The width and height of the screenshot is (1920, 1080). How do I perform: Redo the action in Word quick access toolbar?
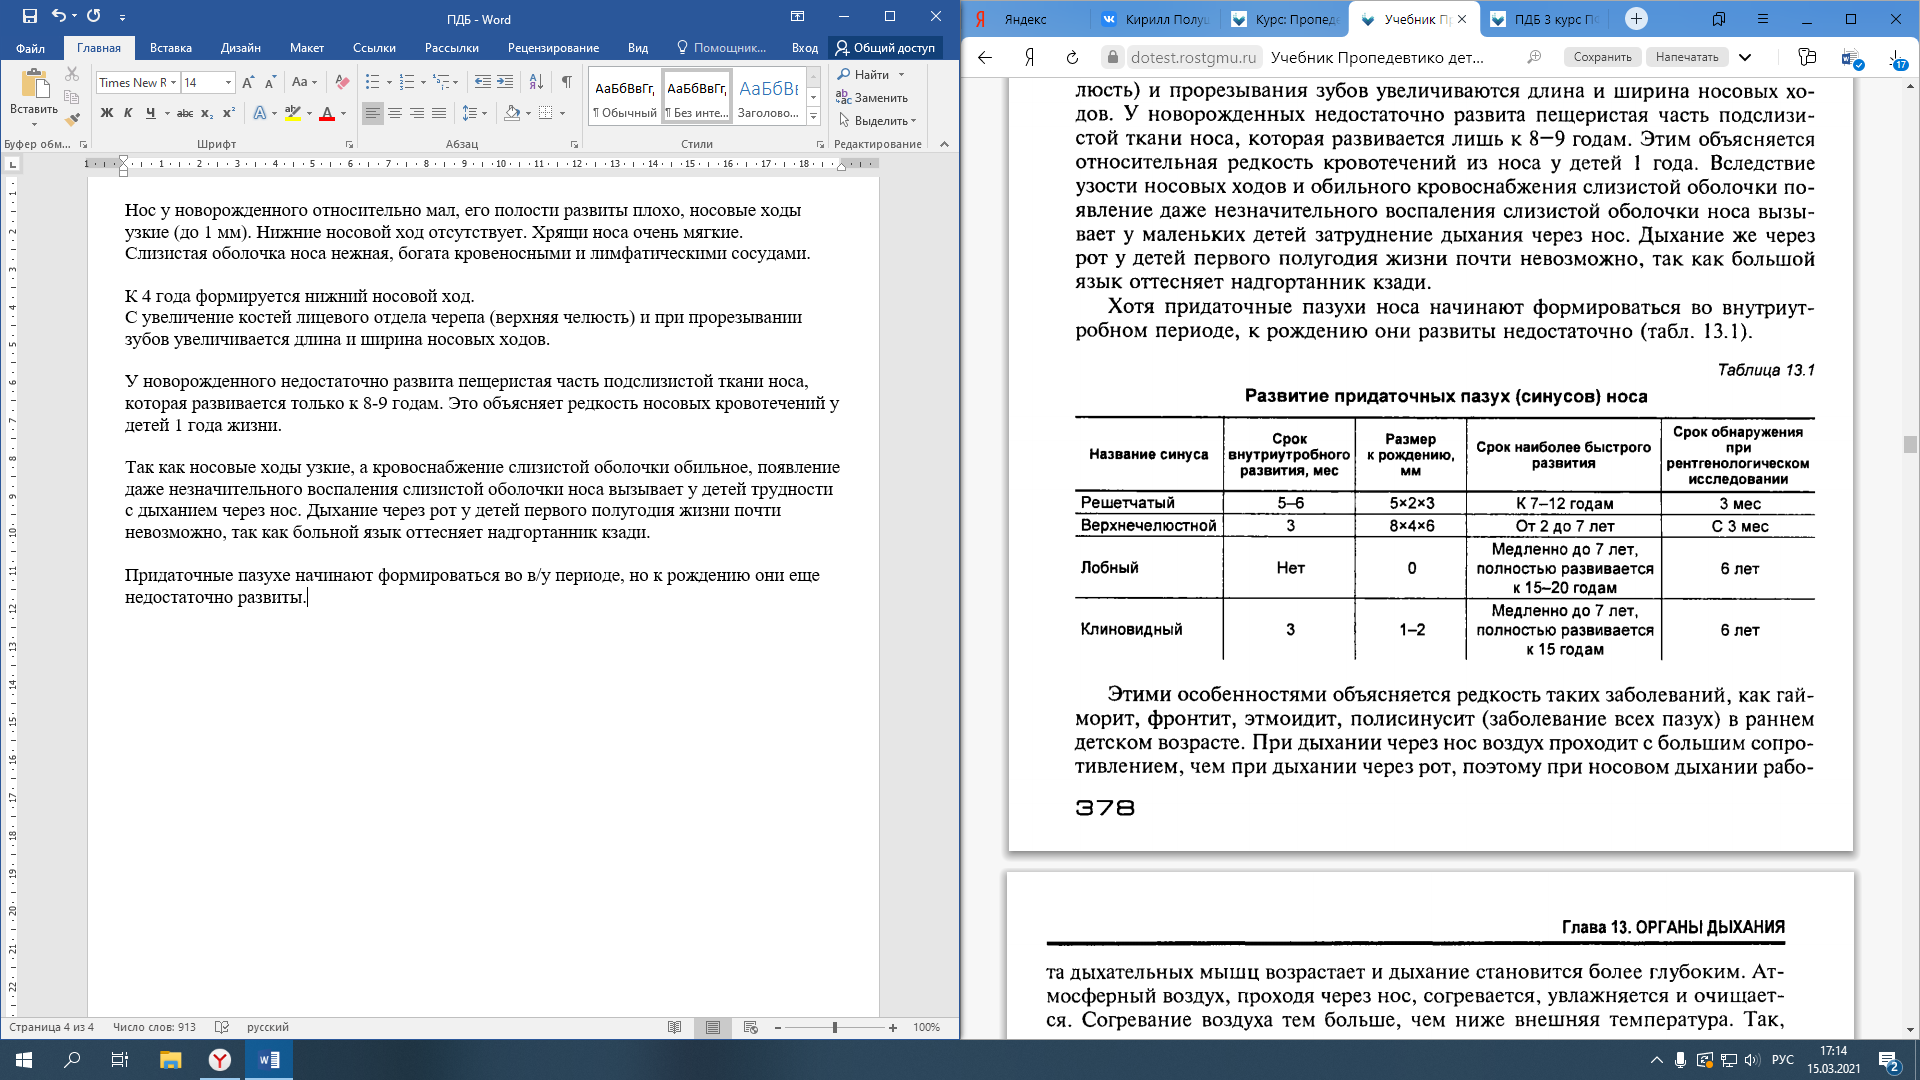click(x=94, y=16)
